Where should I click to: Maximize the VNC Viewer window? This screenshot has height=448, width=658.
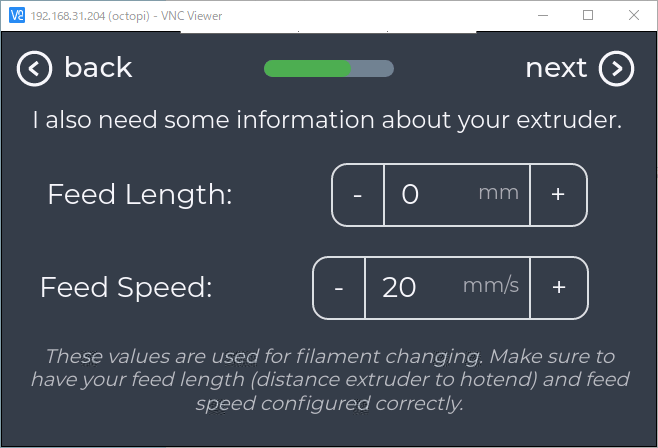coord(588,16)
